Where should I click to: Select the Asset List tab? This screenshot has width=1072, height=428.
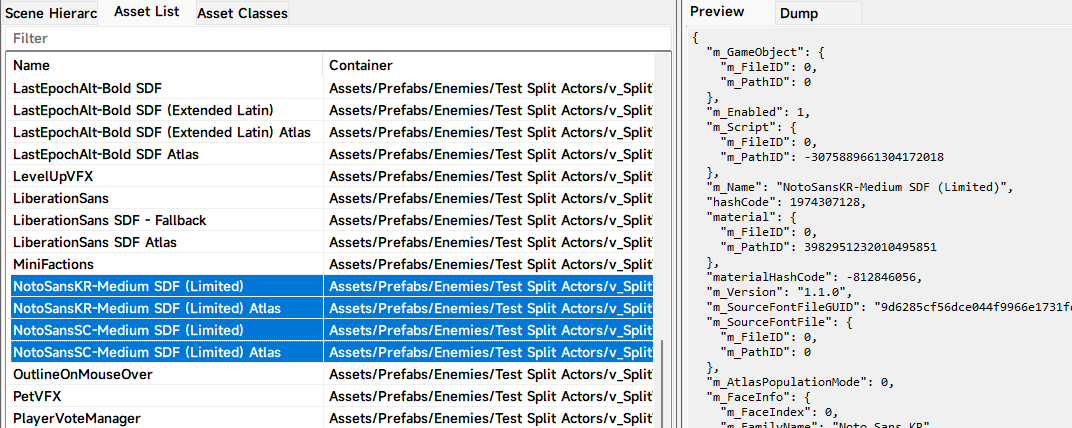click(x=146, y=12)
